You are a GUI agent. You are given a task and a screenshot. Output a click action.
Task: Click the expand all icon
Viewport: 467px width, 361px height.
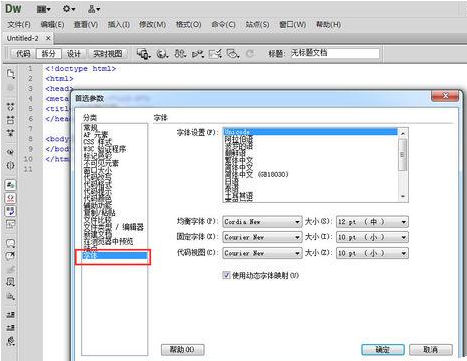click(x=10, y=133)
